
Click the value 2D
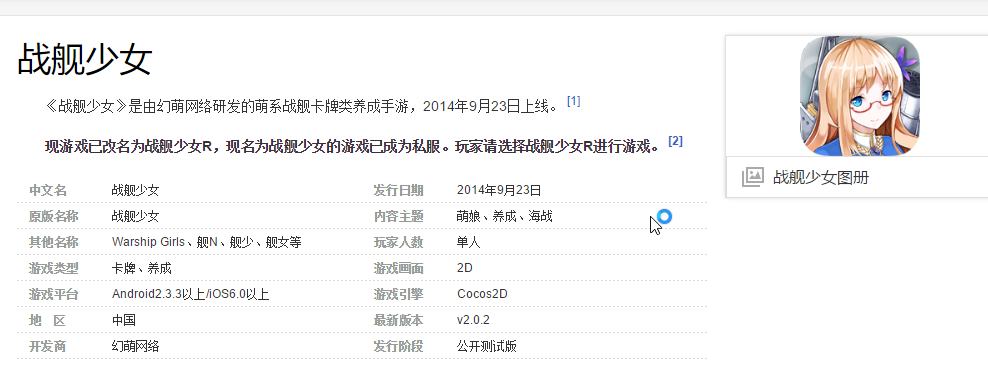pos(465,268)
